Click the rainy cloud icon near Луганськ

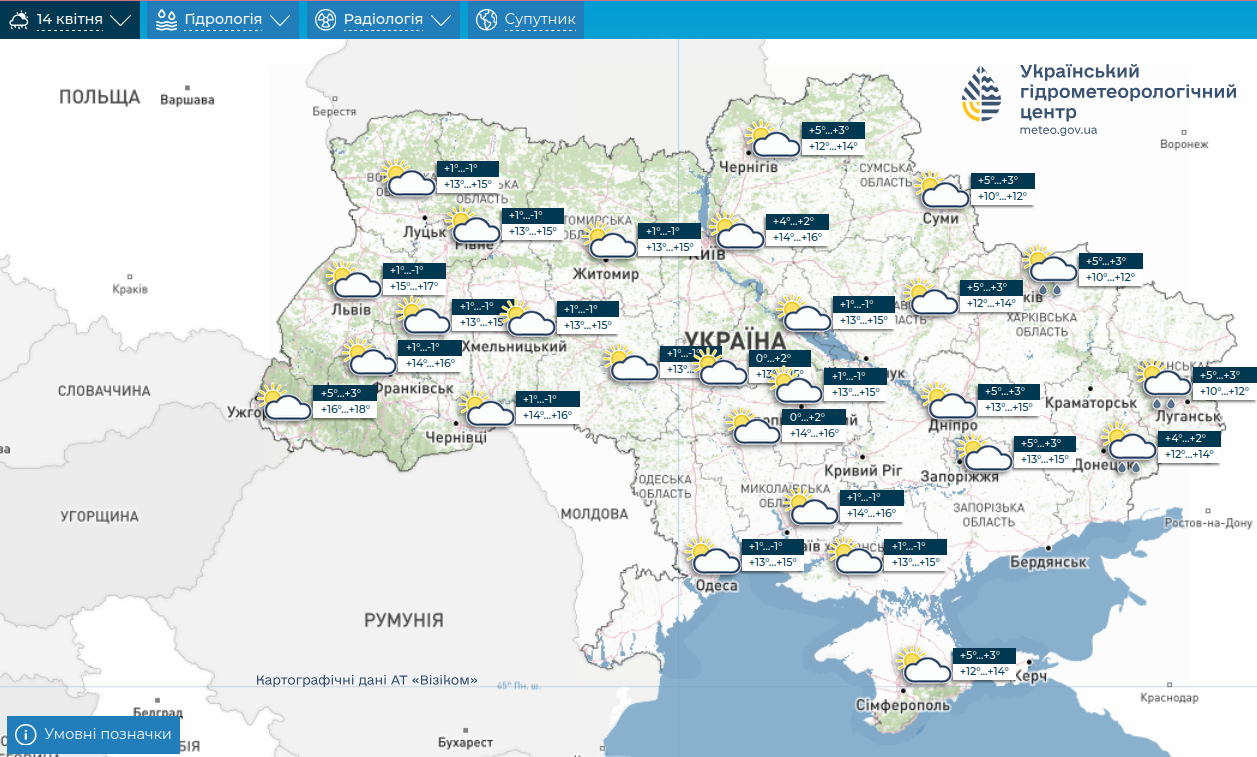[x=1164, y=380]
